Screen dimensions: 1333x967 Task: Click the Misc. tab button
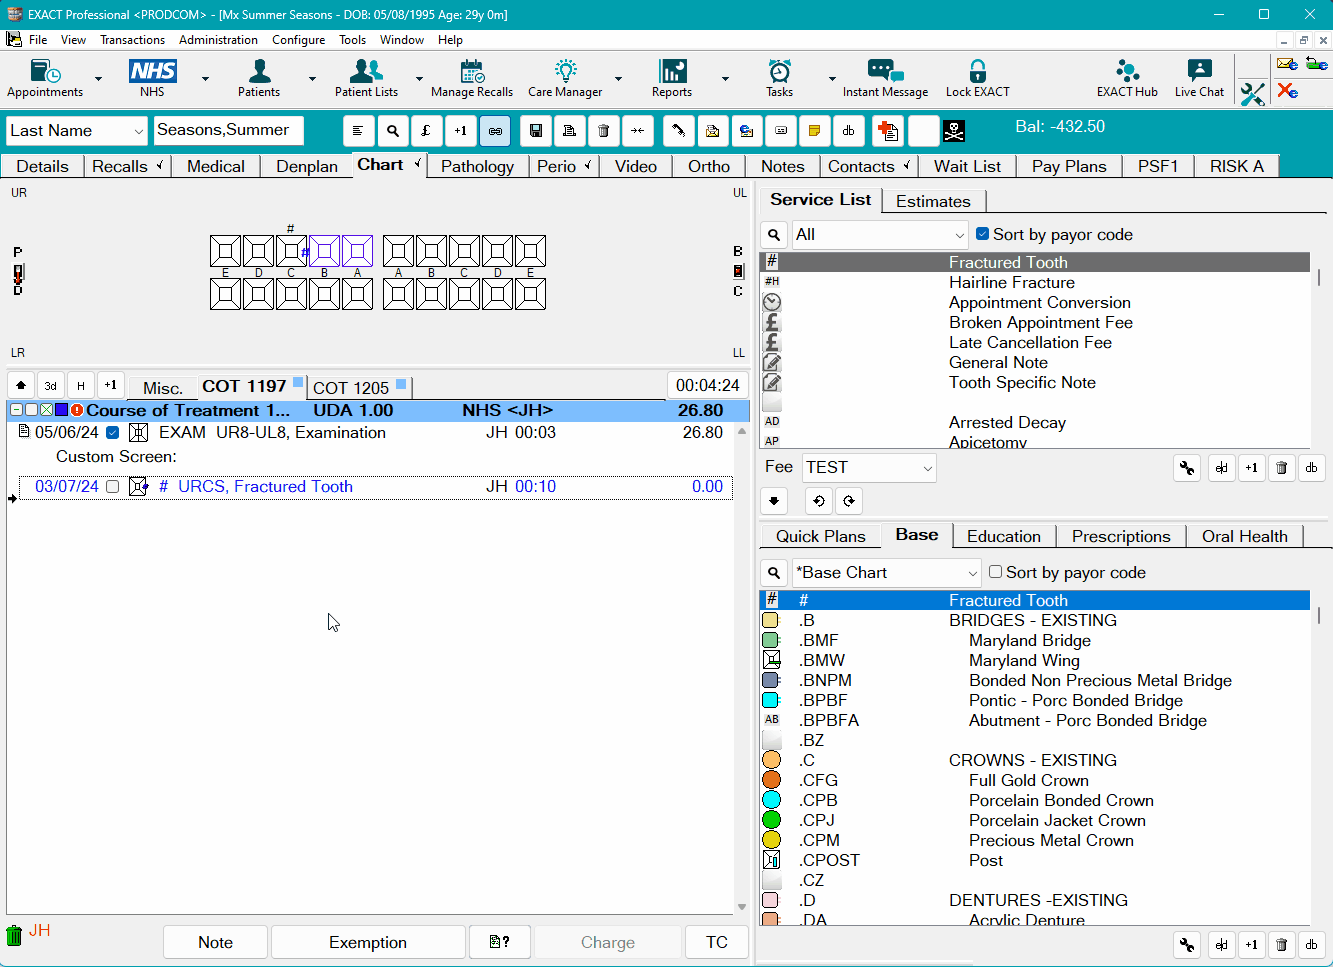pos(163,387)
